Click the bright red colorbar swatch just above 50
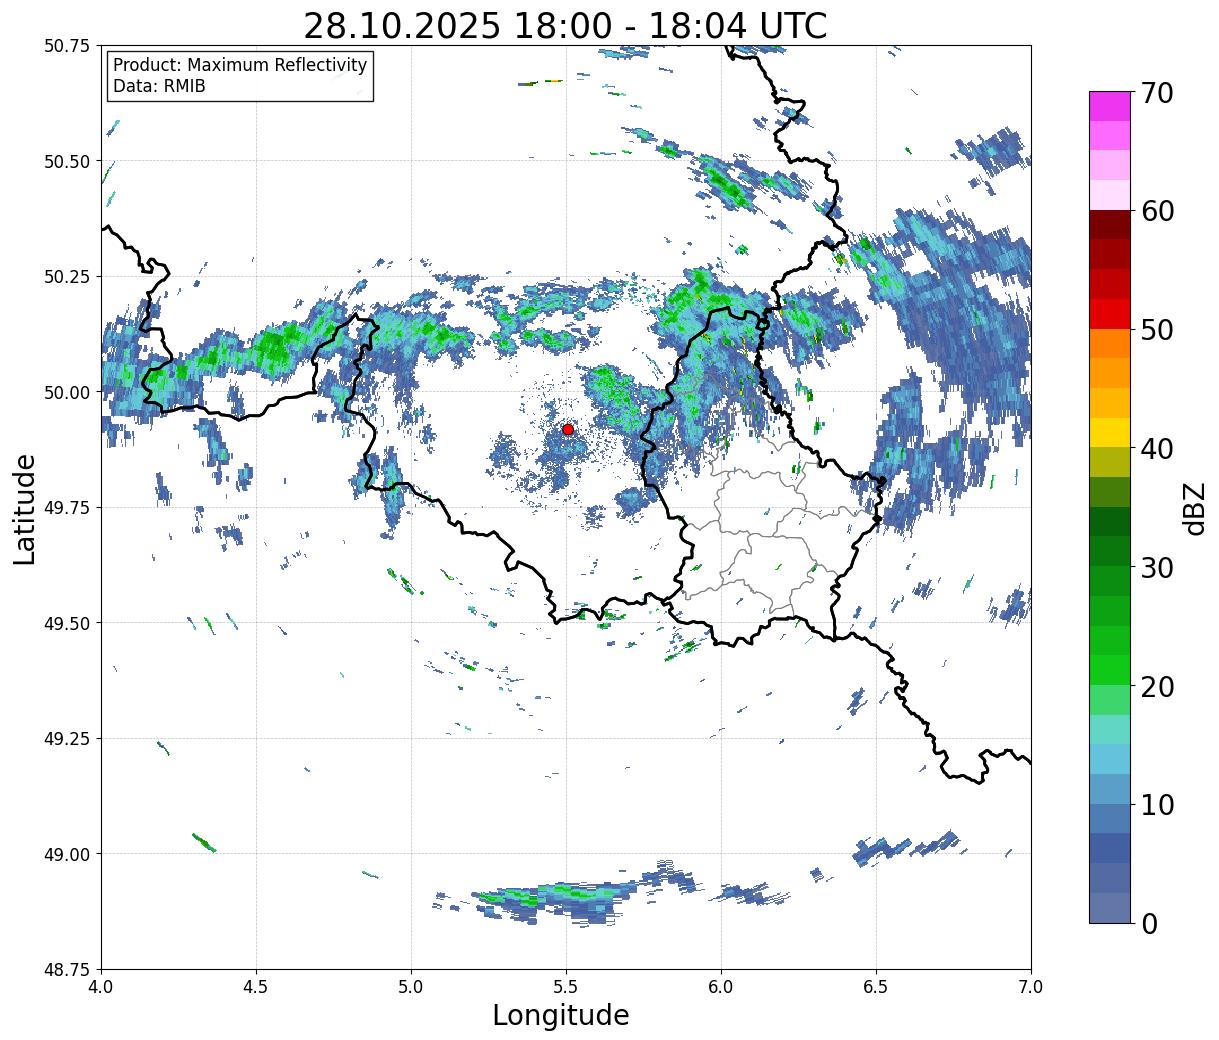This screenshot has width=1219, height=1040. 1110,313
